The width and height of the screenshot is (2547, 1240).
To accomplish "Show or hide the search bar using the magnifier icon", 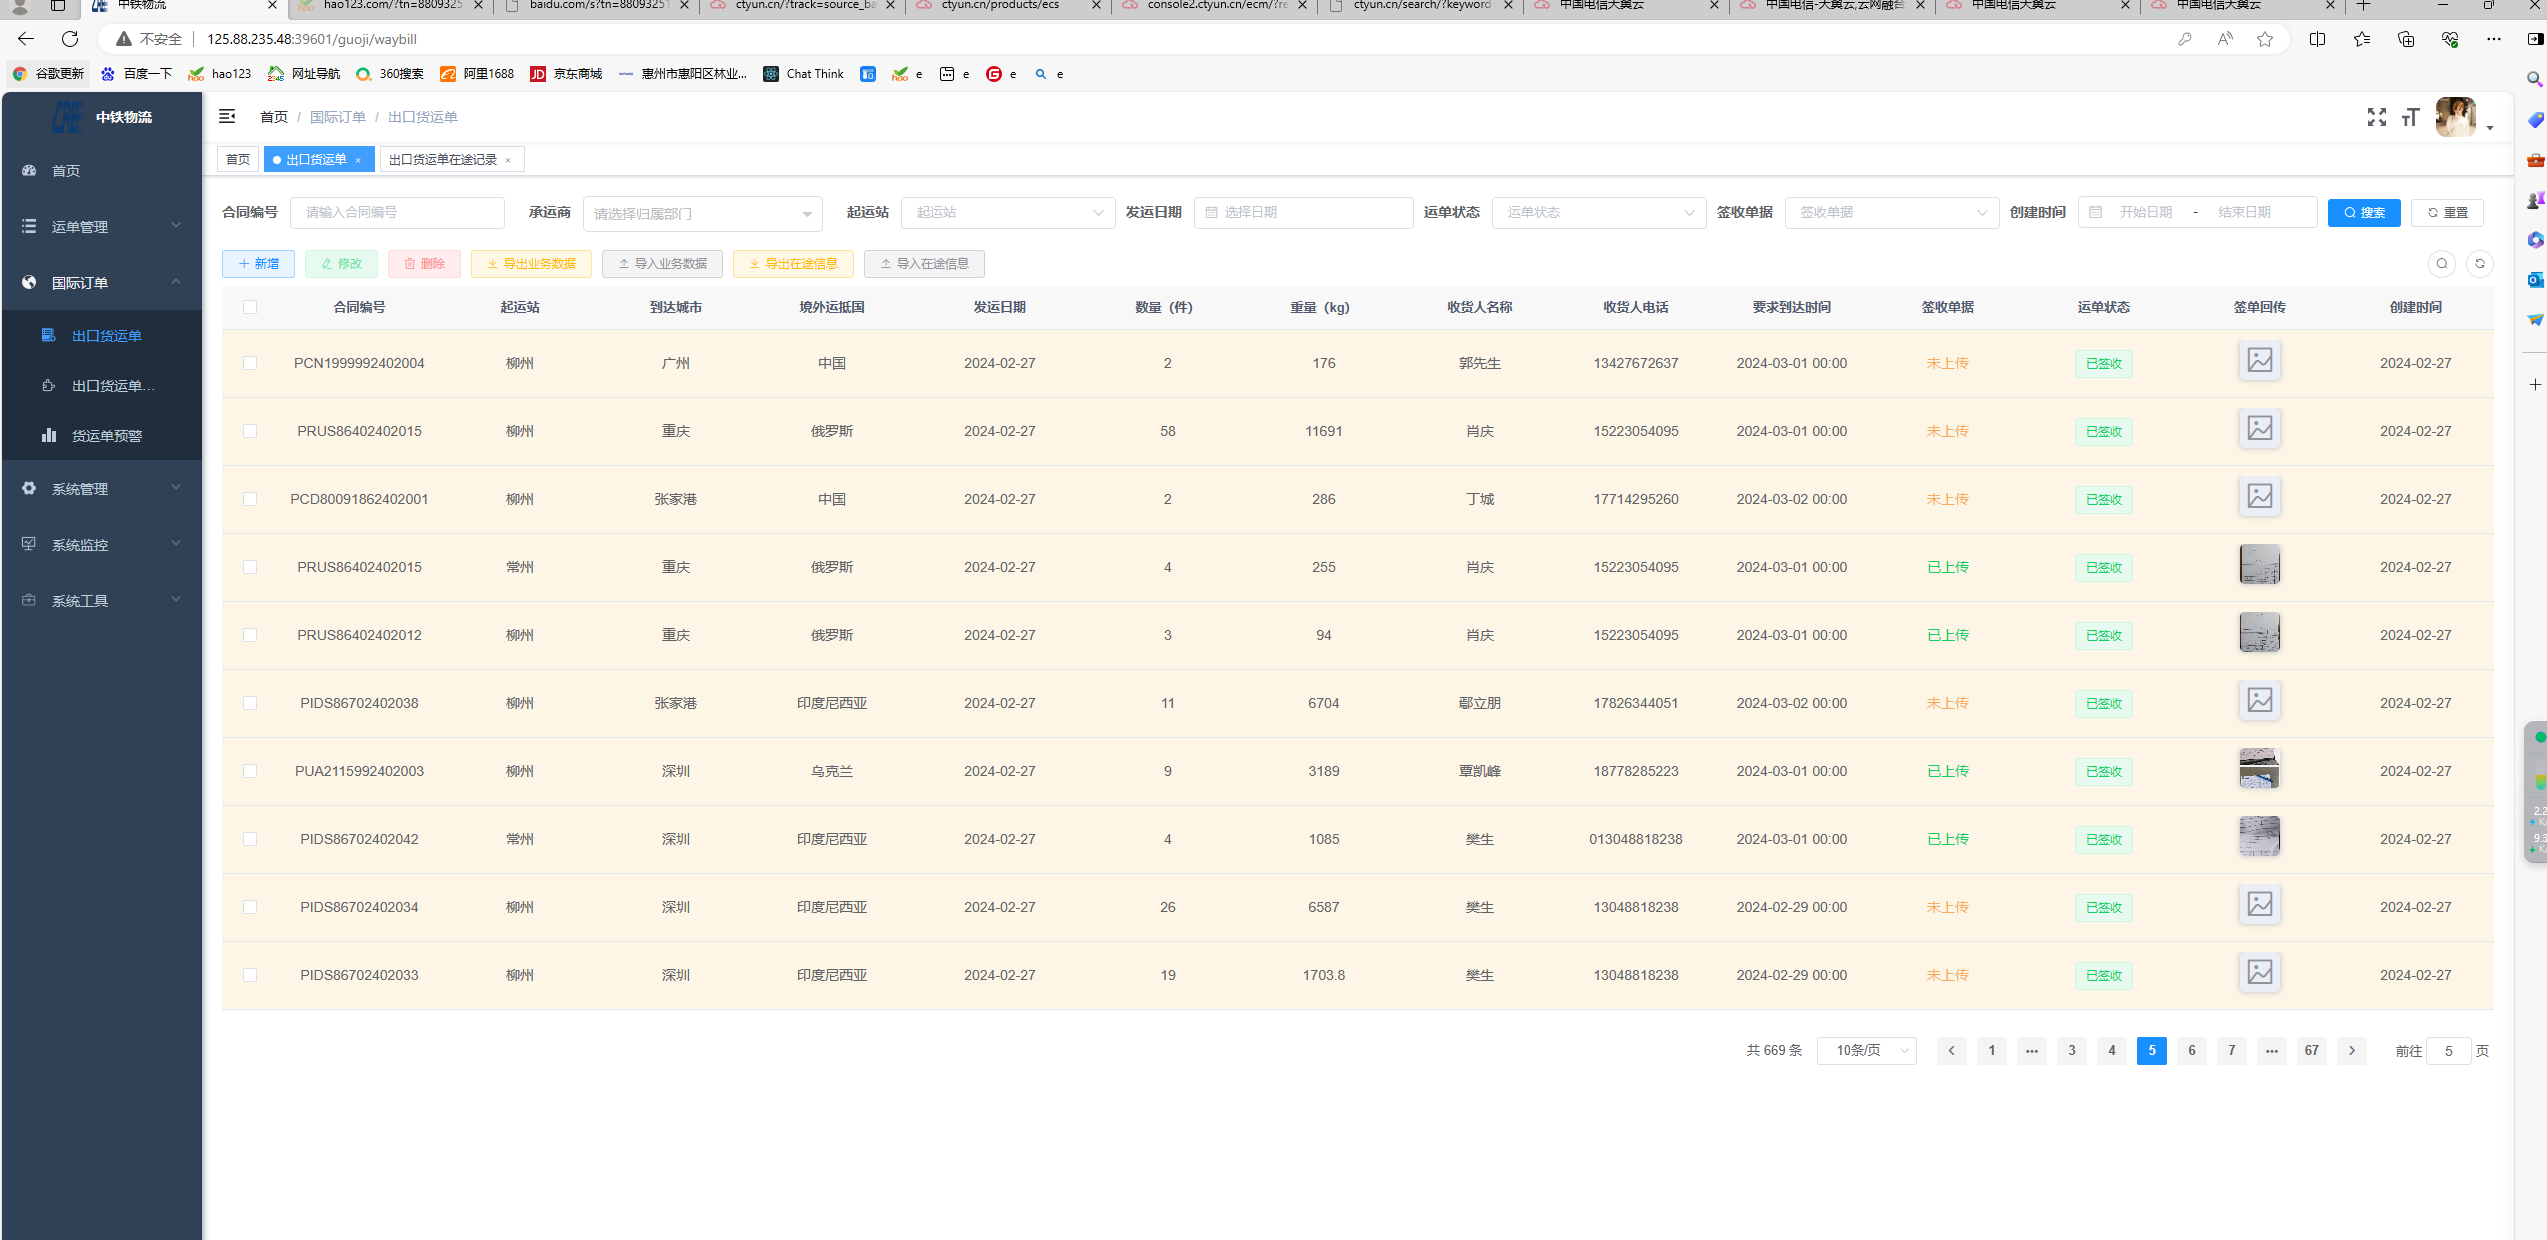I will 2441,264.
